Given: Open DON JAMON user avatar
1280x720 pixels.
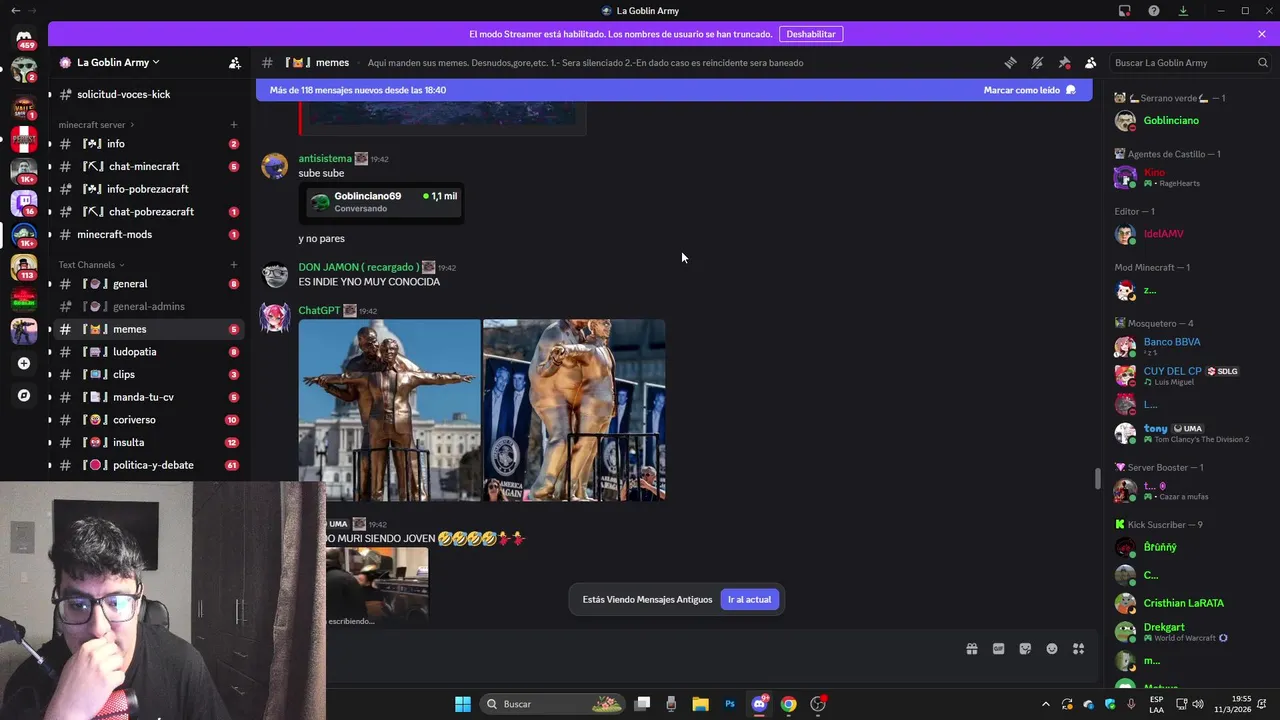Looking at the screenshot, I should 275,274.
